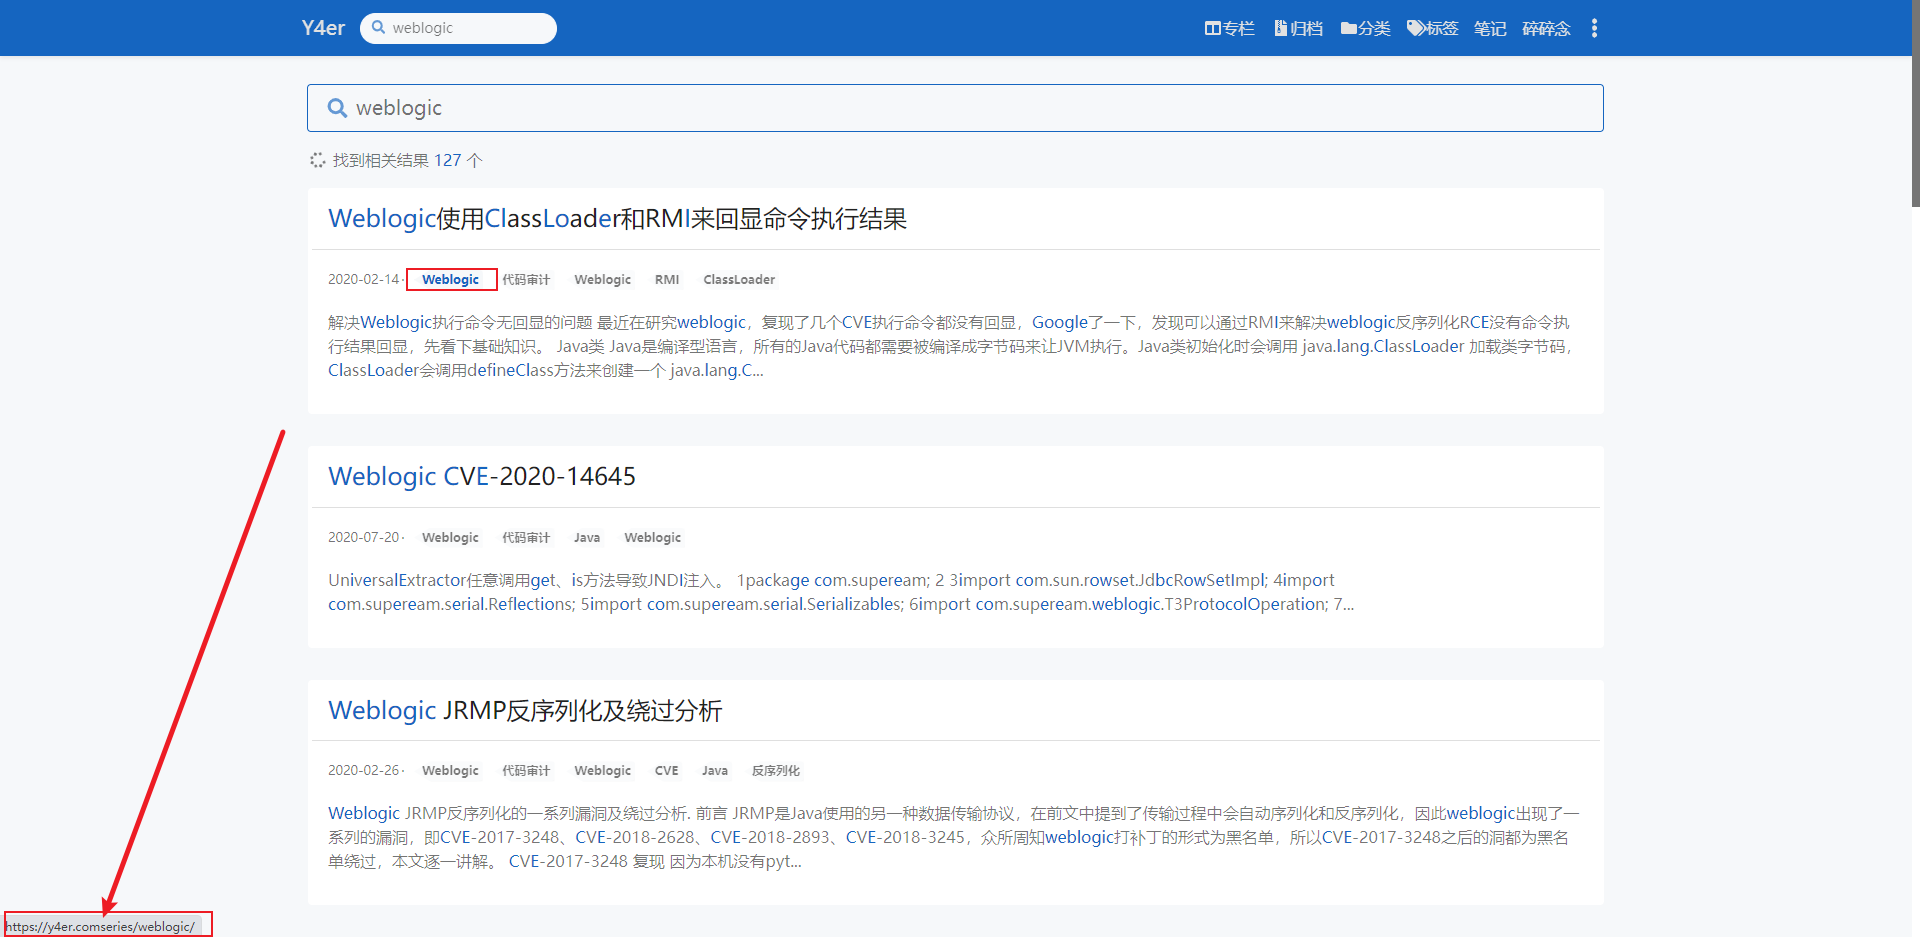
Task: Open the 专栏 columns section
Action: click(x=1229, y=28)
